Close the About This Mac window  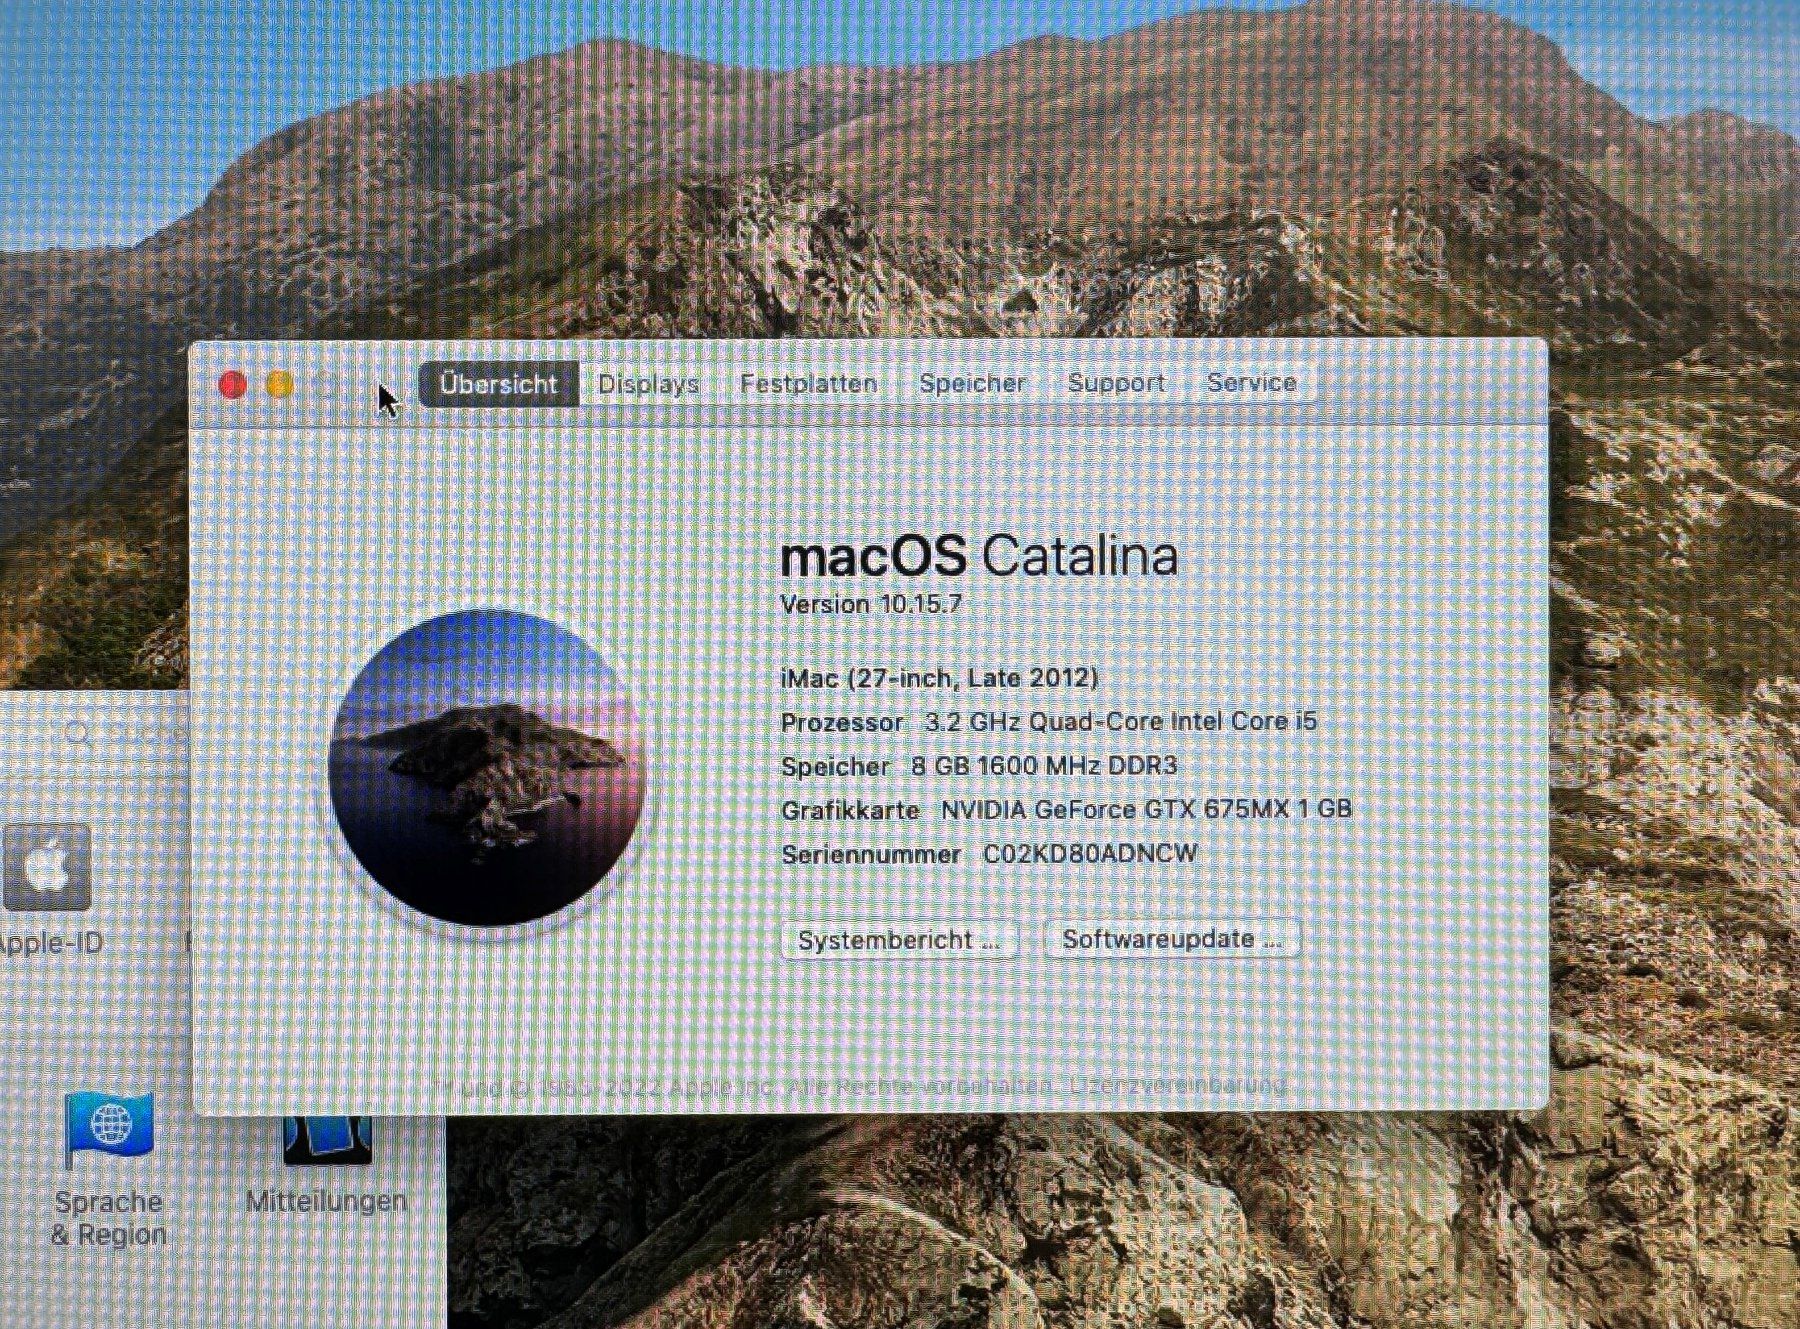coord(233,385)
